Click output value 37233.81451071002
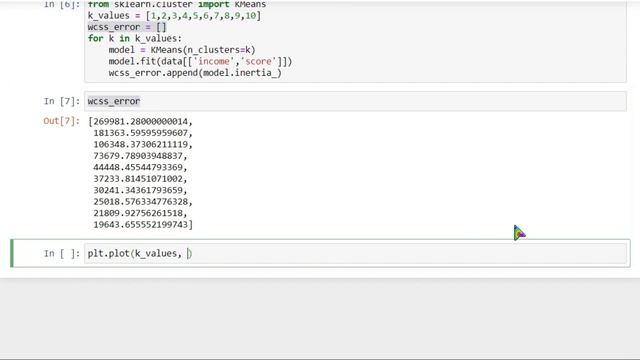This screenshot has width=640, height=360. (138, 179)
